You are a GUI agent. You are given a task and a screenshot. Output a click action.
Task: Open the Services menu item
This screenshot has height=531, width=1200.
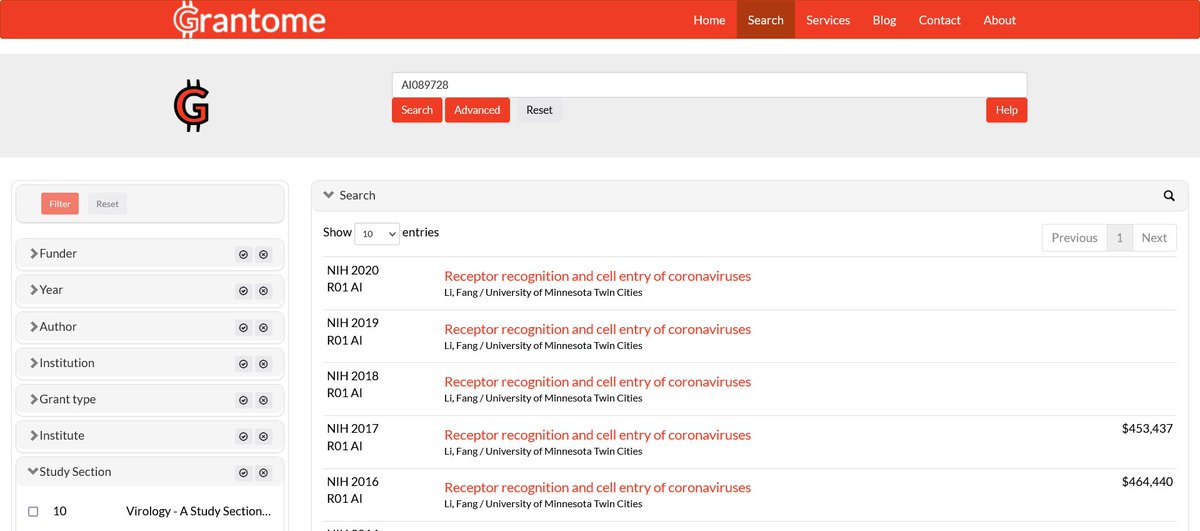click(x=827, y=20)
